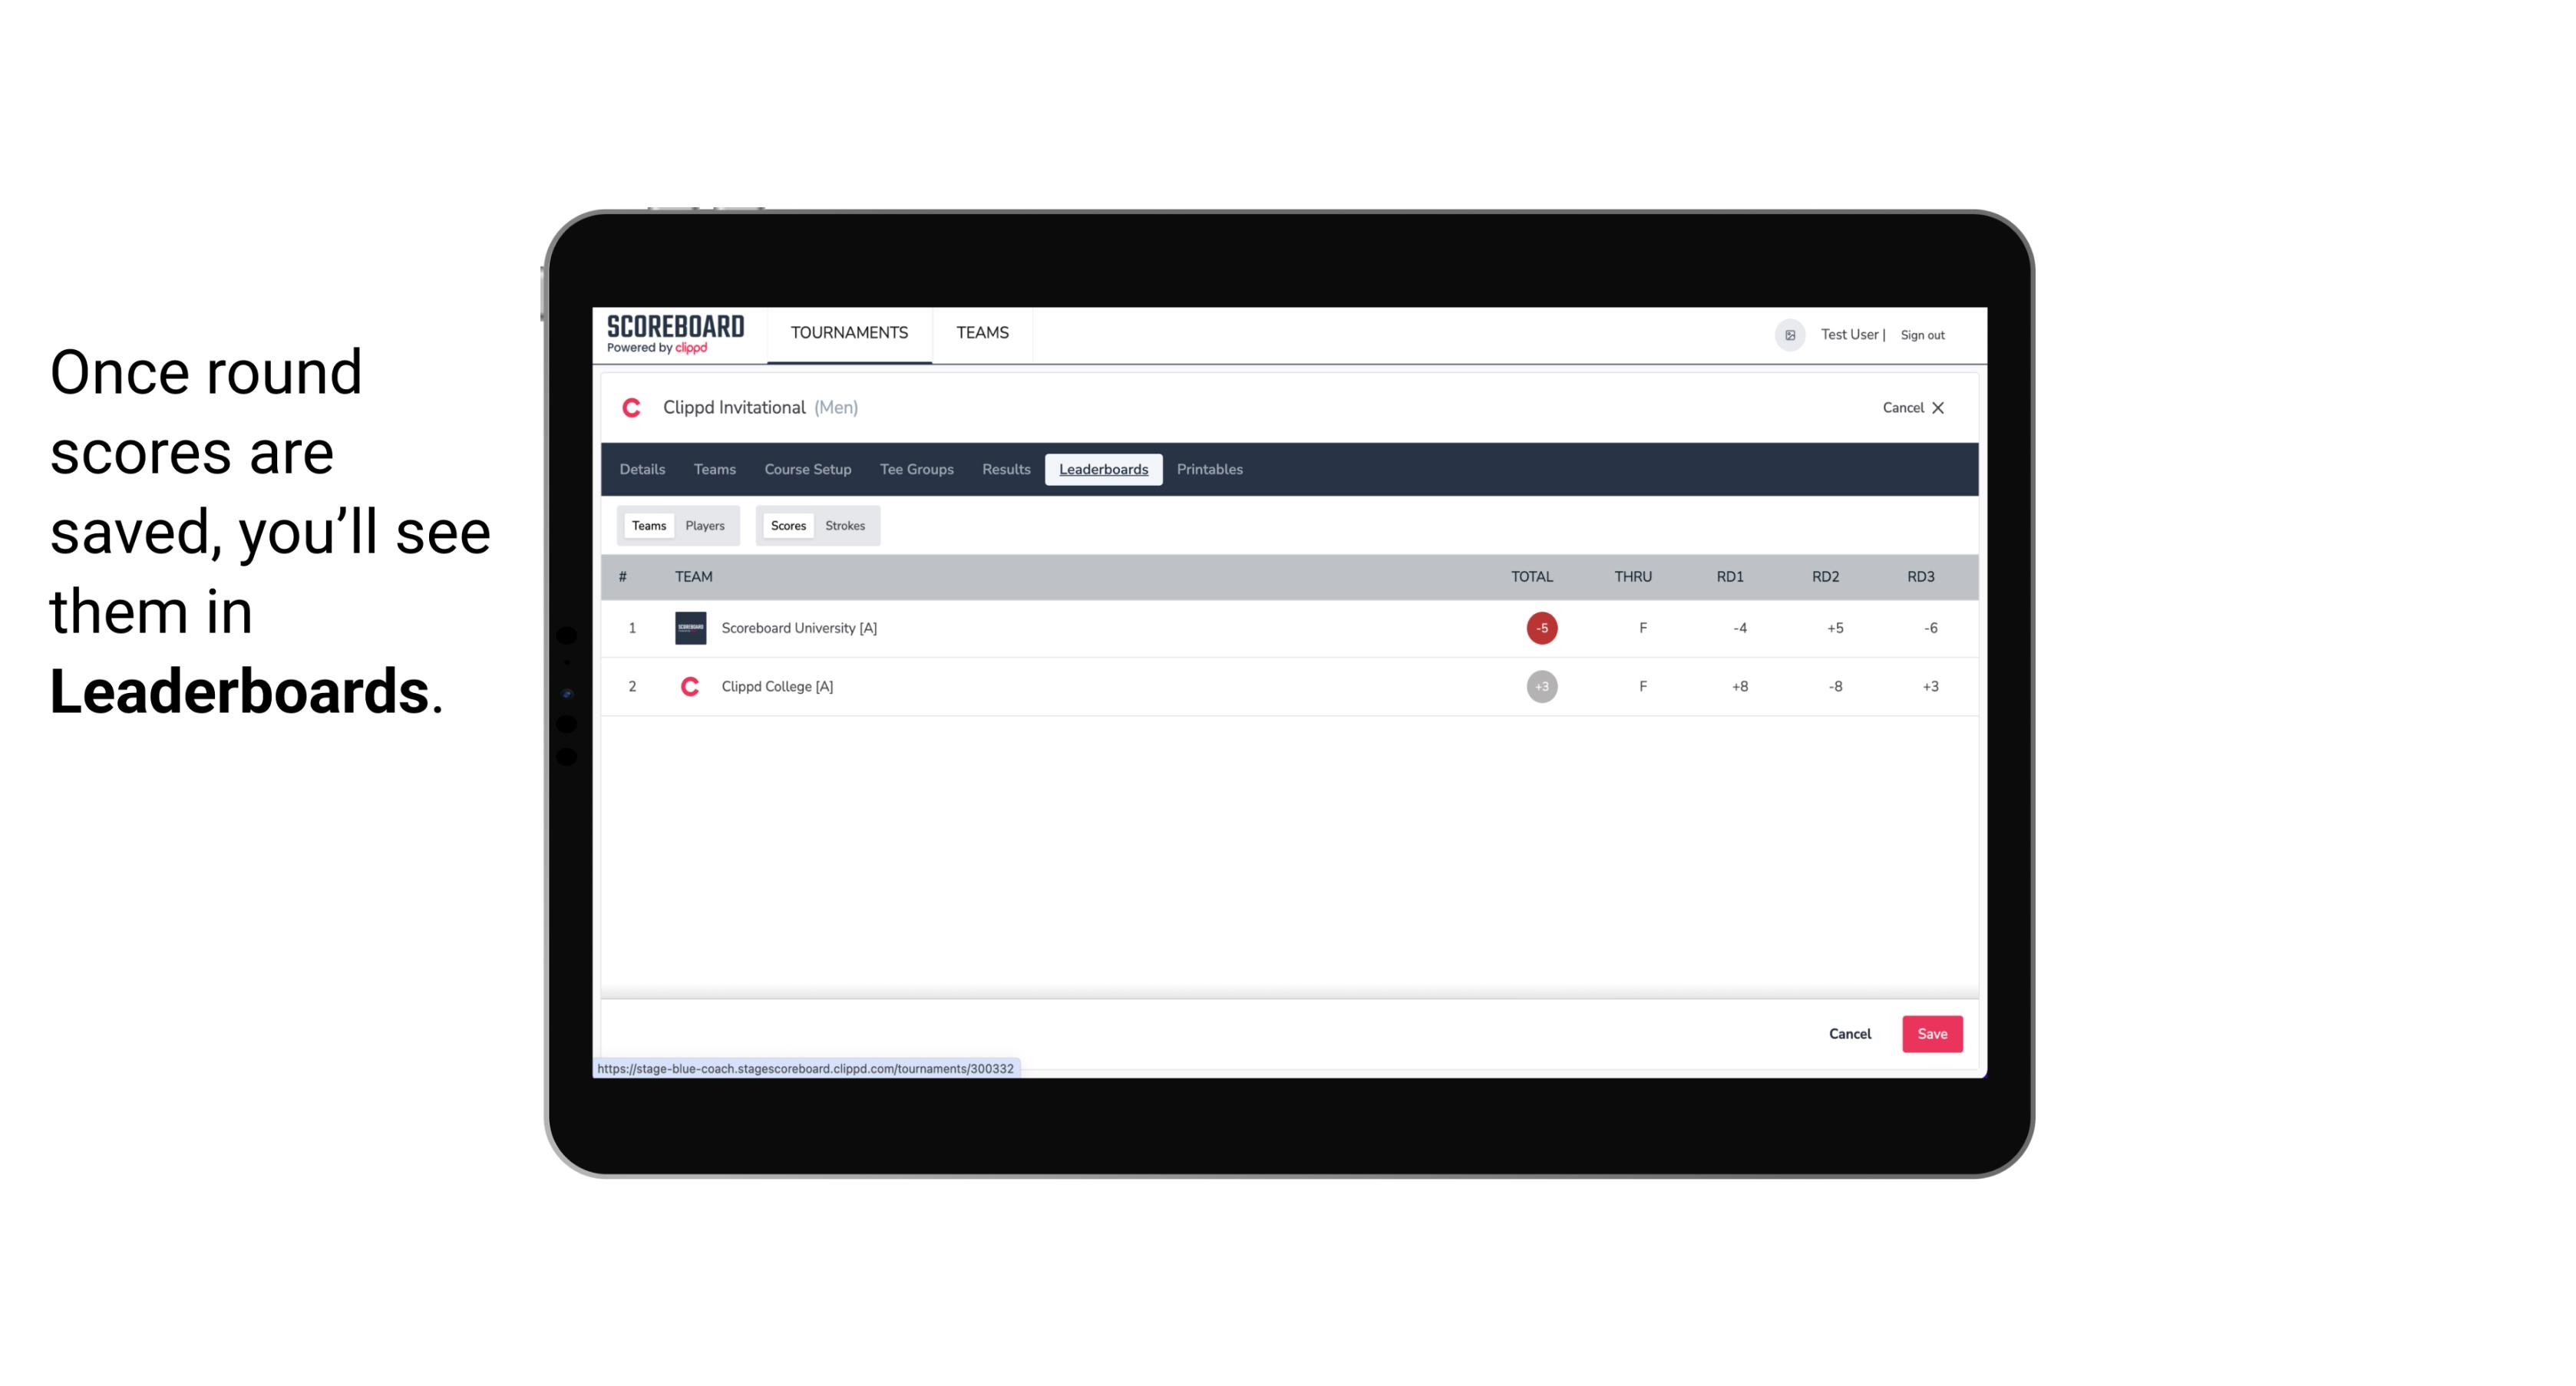The image size is (2576, 1386).
Task: Click the Scores filter button
Action: (787, 524)
